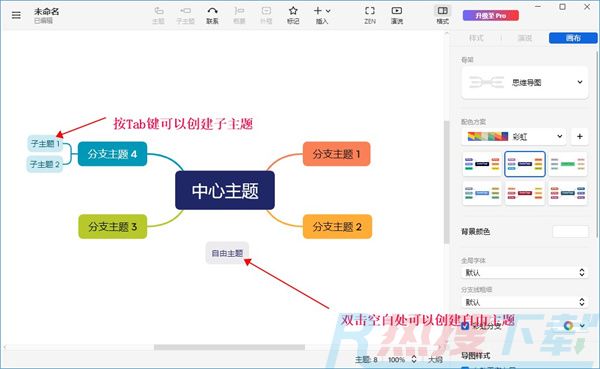Image resolution: width=600 pixels, height=369 pixels.
Task: Toggle the 彩虹分支 rainbow branch checkbox
Action: tap(465, 326)
